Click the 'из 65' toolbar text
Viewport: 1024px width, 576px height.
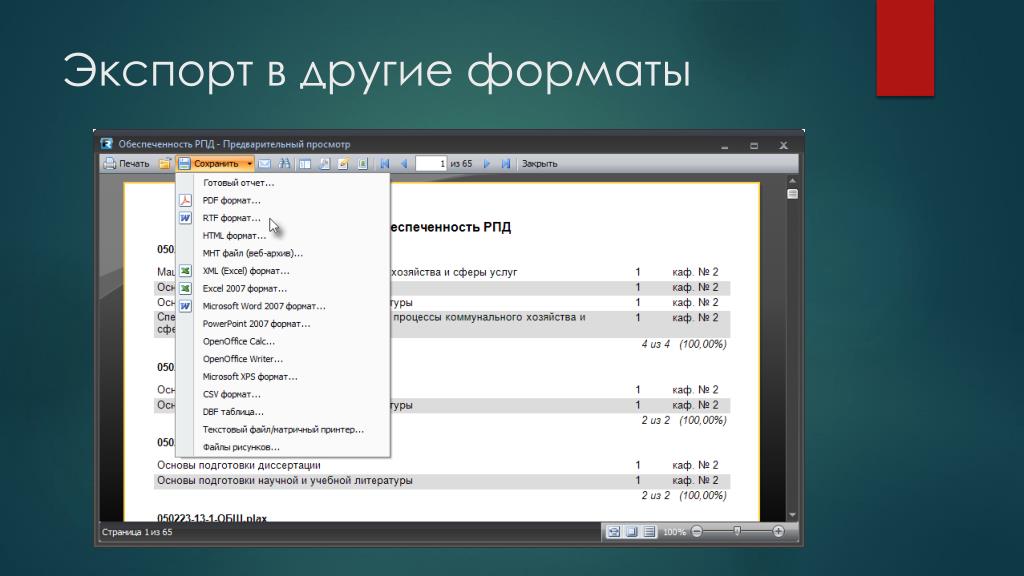[461, 164]
